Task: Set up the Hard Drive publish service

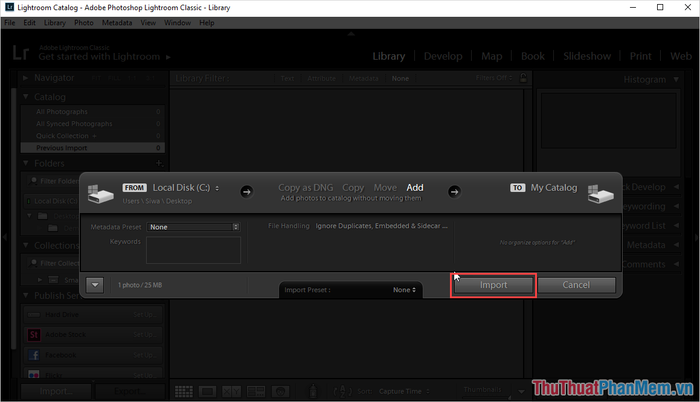Action: (x=145, y=315)
